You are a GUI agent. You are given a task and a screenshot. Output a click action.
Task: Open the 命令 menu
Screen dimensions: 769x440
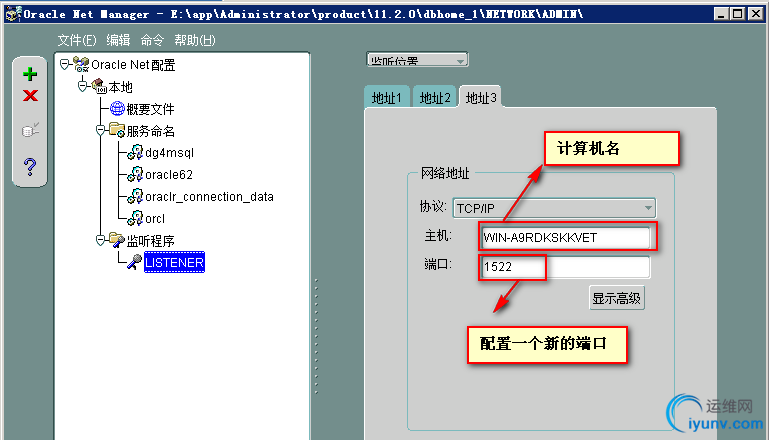(152, 40)
